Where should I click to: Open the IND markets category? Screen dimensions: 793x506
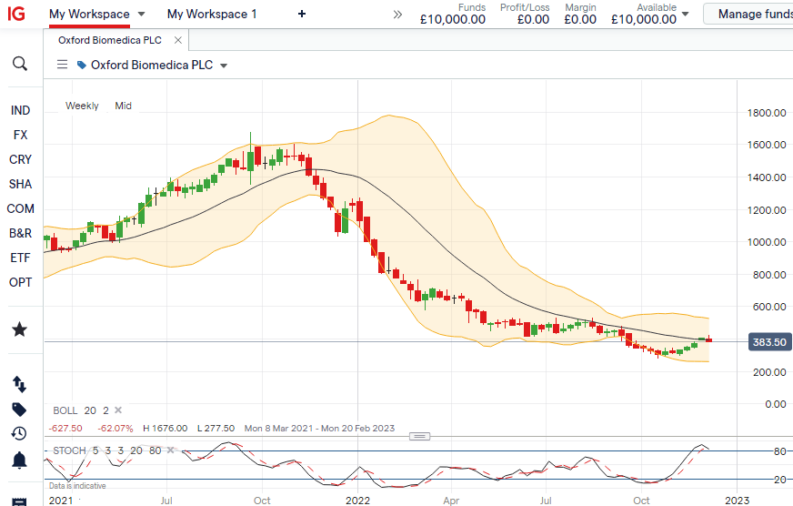coord(20,111)
